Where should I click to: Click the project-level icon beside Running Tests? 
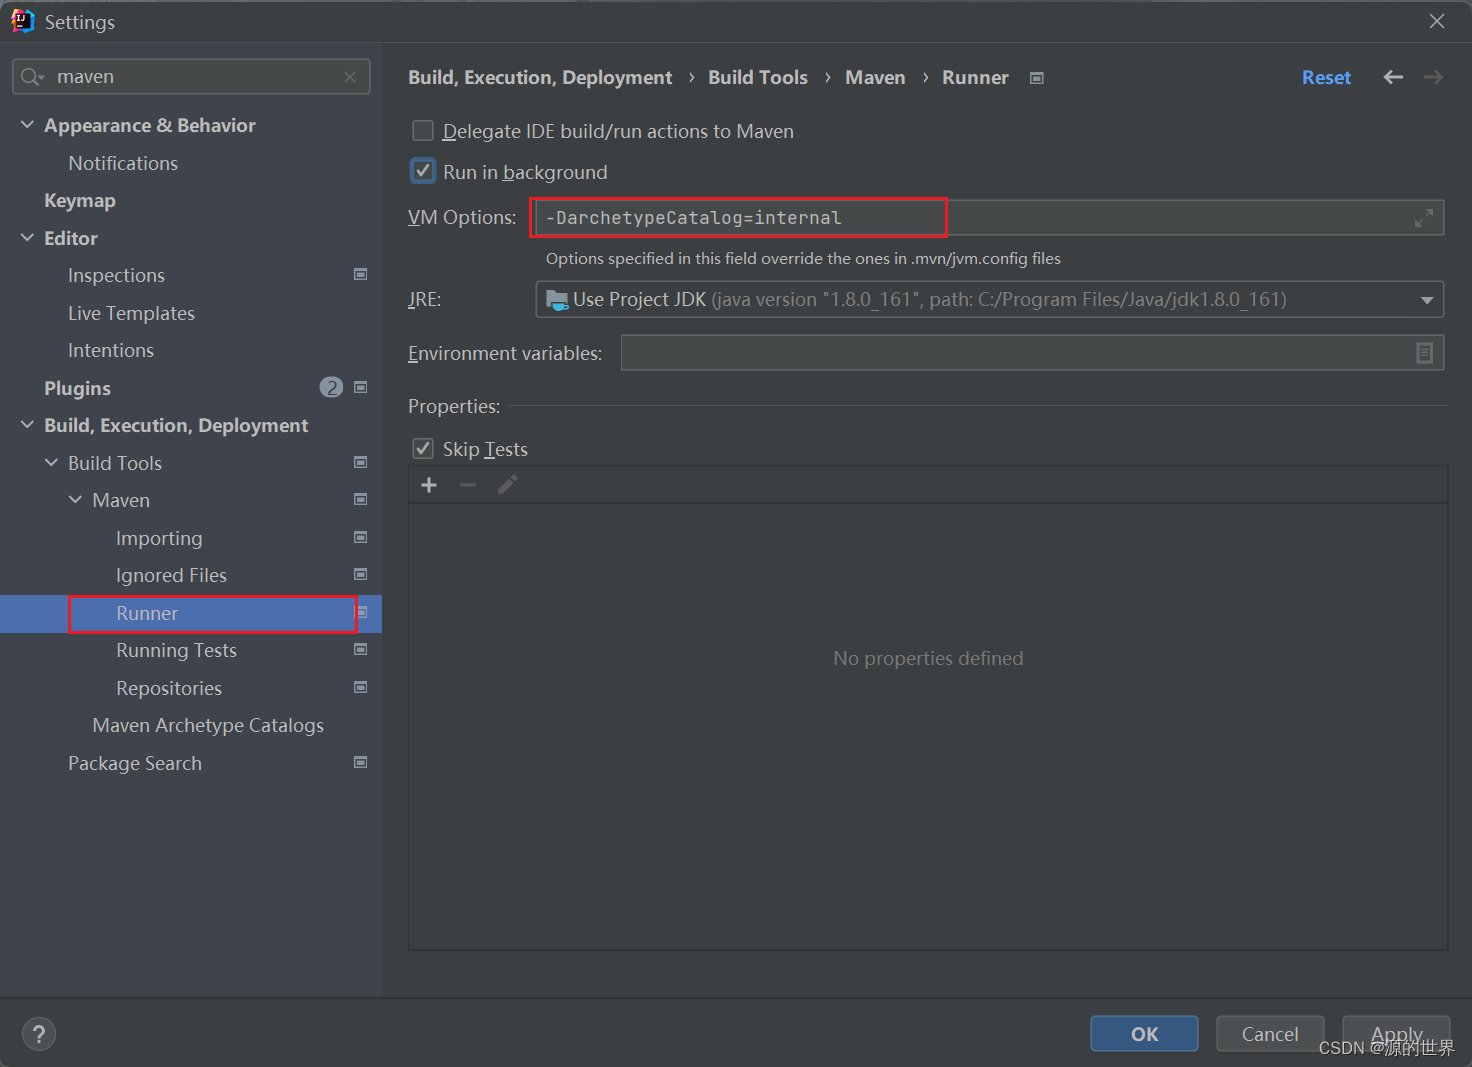361,649
